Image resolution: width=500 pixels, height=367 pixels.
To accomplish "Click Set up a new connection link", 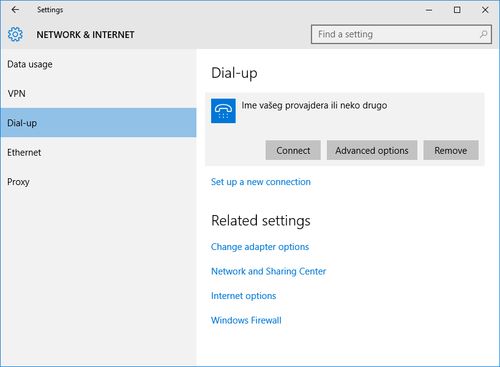I will point(261,182).
